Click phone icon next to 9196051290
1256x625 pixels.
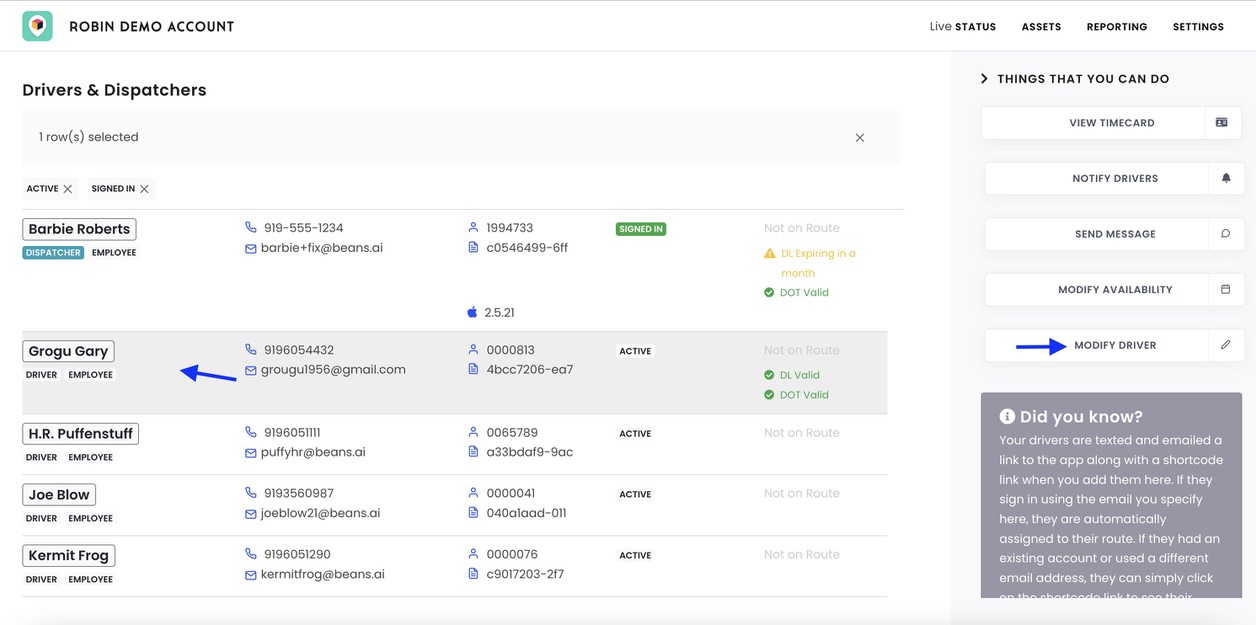click(x=251, y=554)
